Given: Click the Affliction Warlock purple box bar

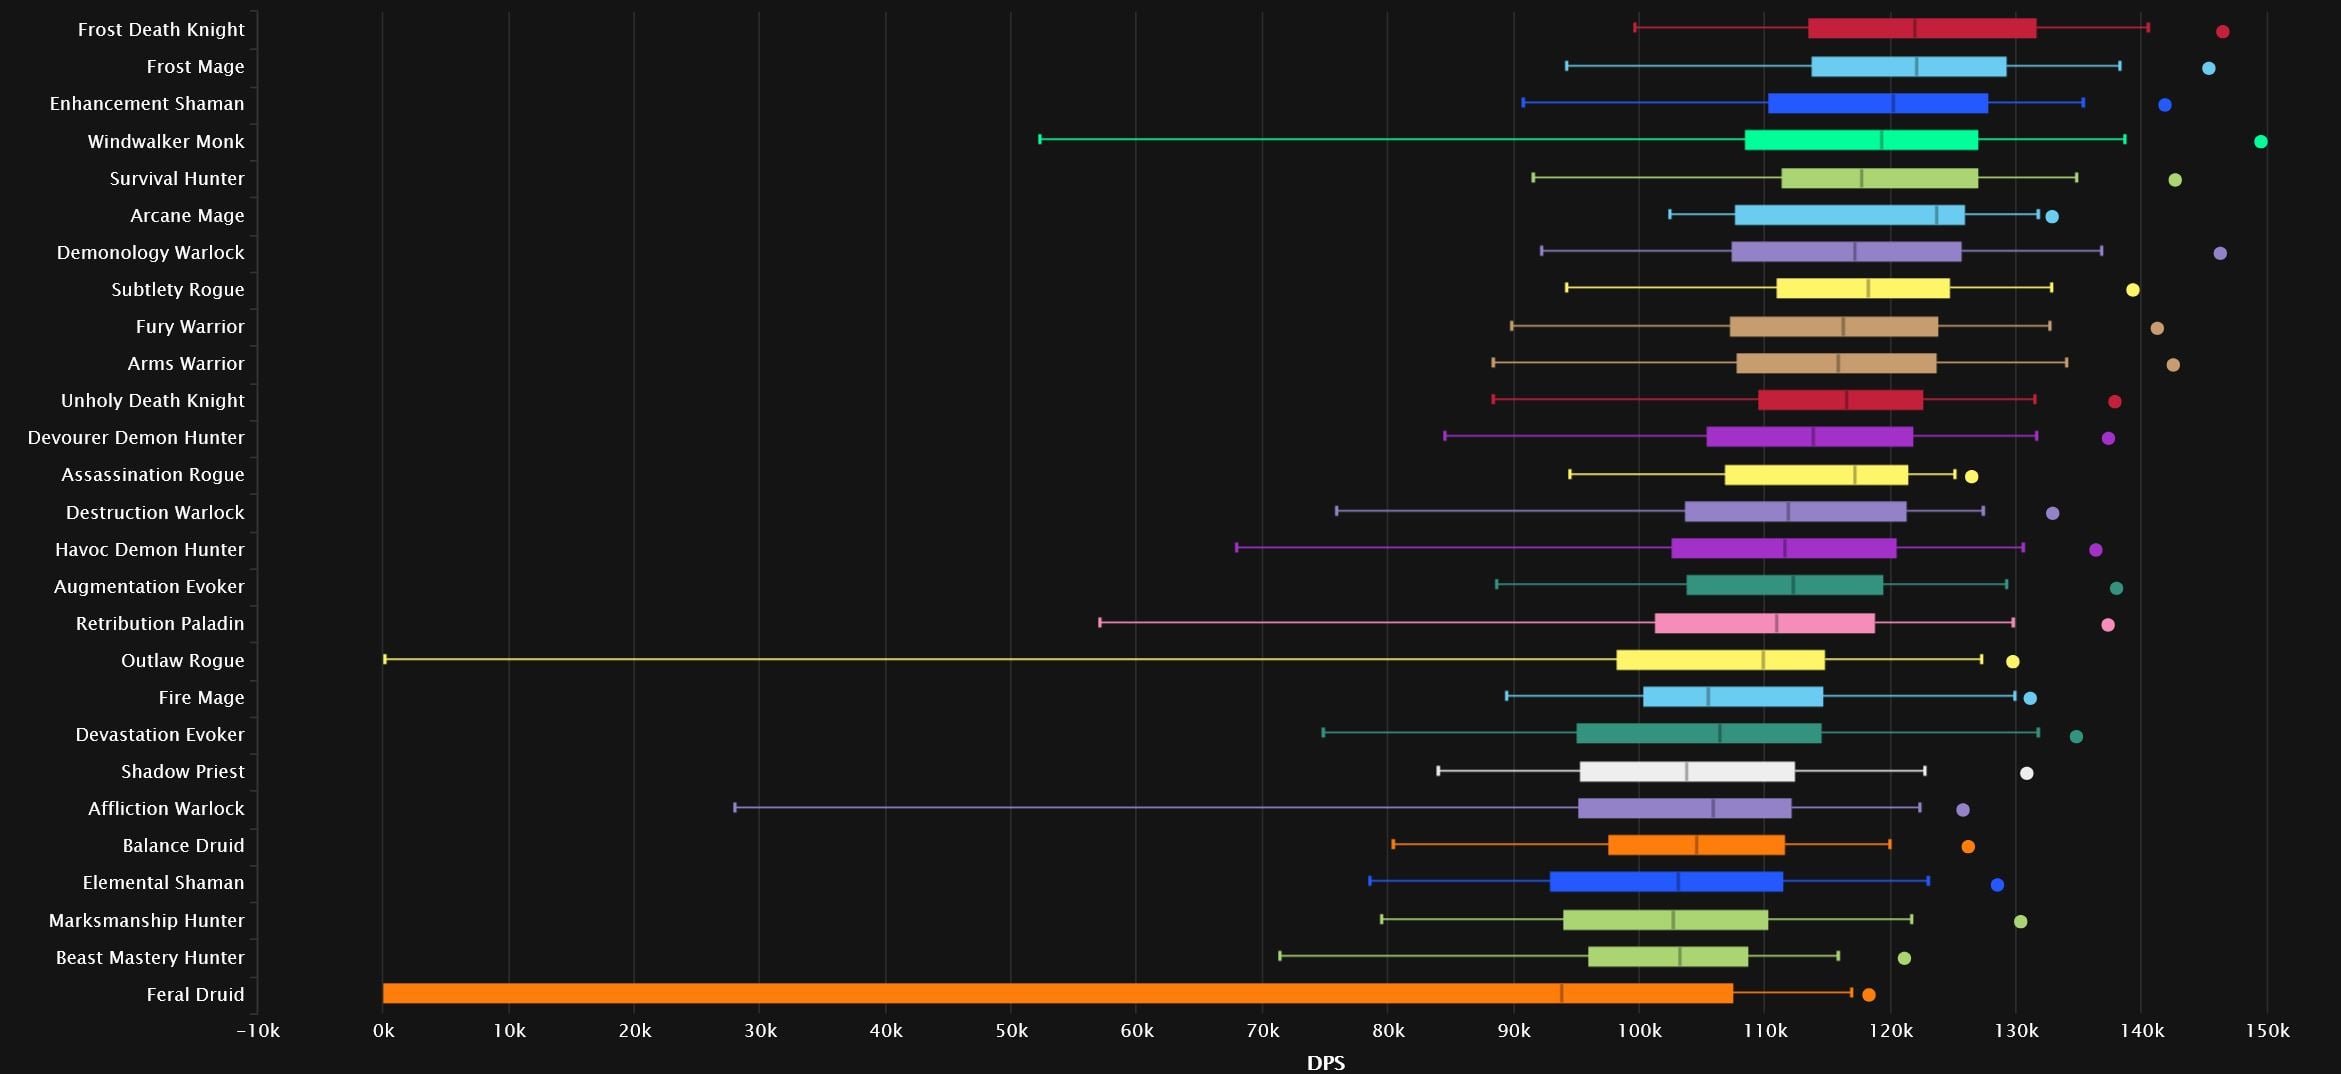Looking at the screenshot, I should pyautogui.click(x=1684, y=808).
